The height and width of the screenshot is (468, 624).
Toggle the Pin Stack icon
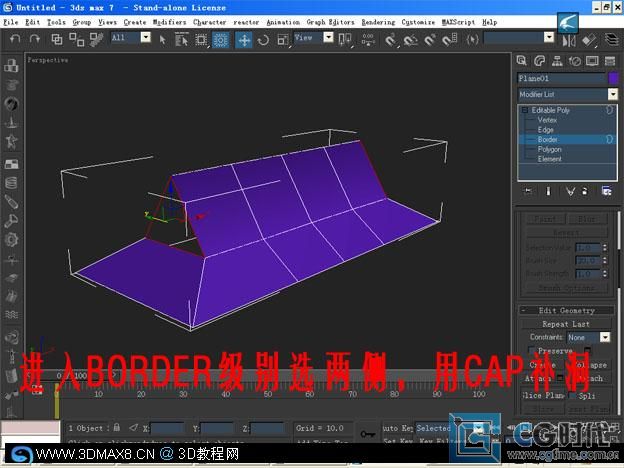click(x=528, y=191)
